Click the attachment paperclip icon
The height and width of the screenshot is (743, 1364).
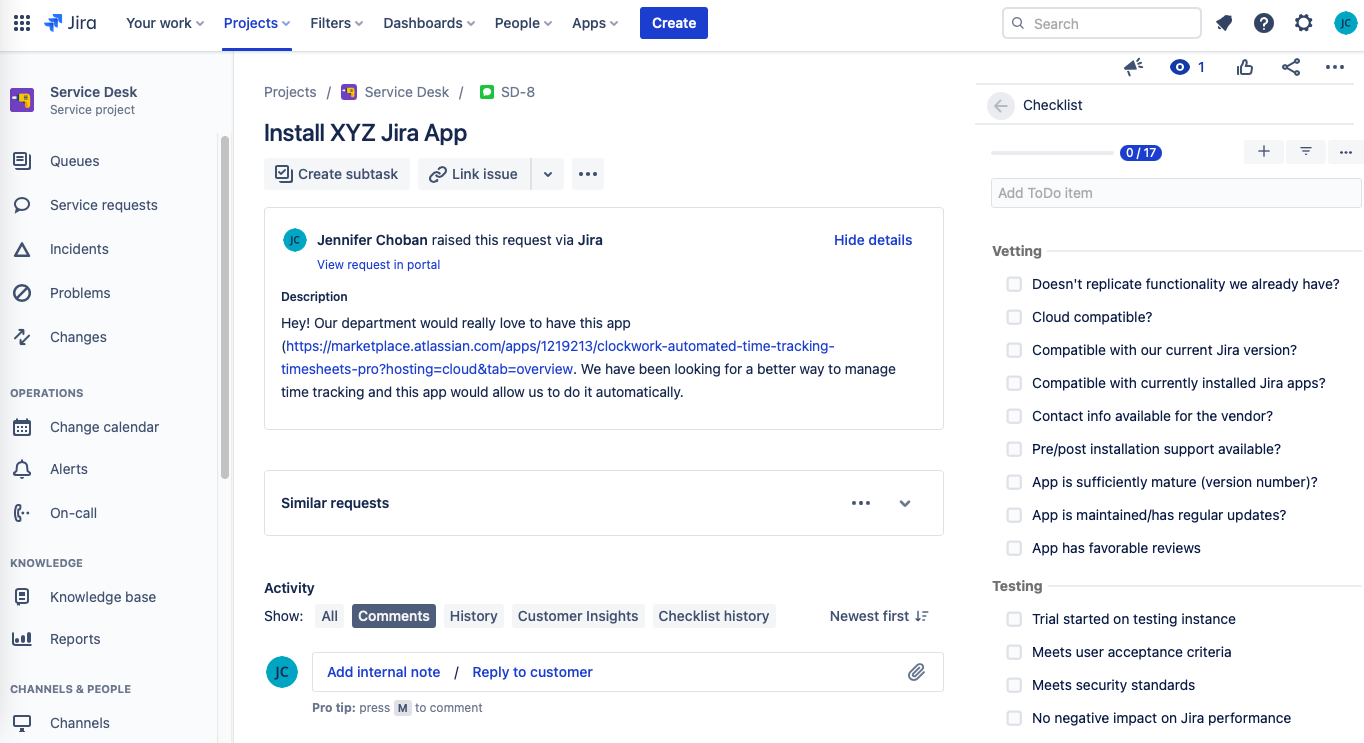coord(917,672)
